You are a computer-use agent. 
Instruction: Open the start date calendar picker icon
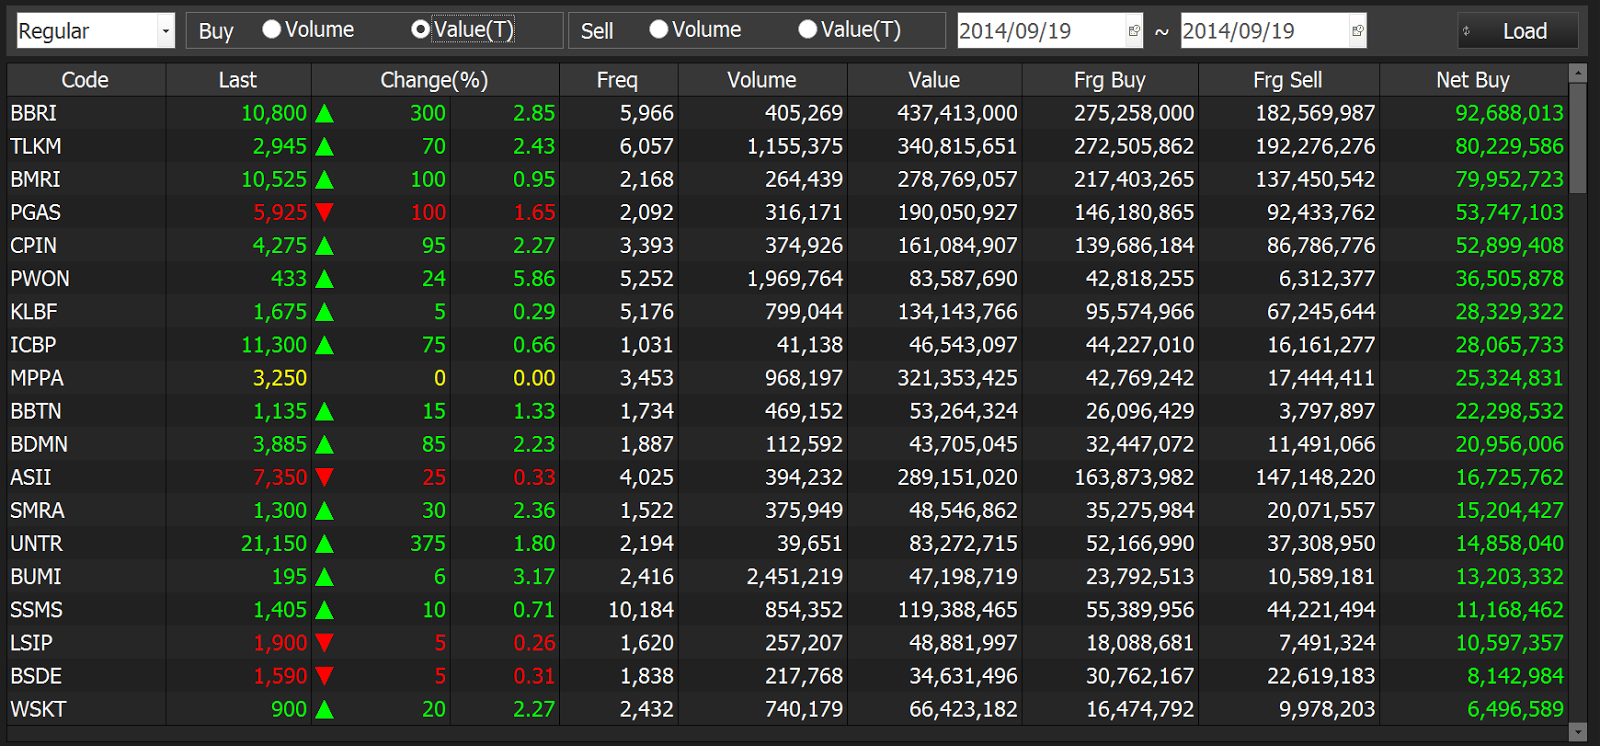pos(1134,31)
